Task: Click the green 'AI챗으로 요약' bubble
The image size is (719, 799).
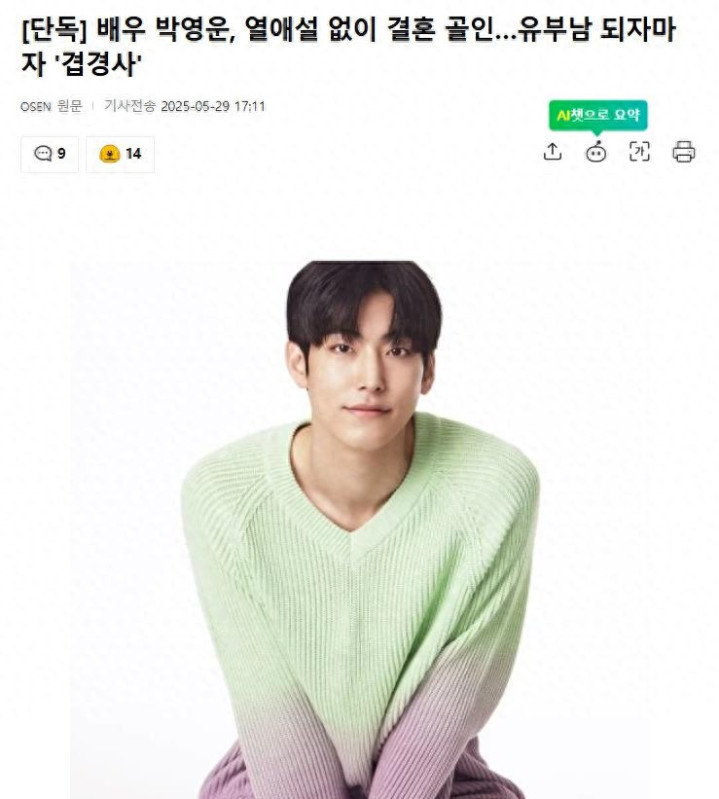Action: pyautogui.click(x=598, y=116)
